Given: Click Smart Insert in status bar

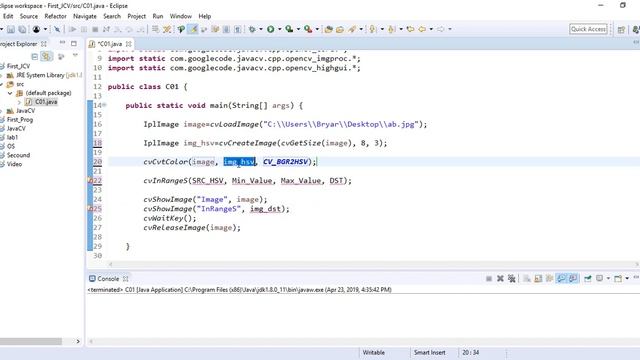Looking at the screenshot, I should coord(429,353).
